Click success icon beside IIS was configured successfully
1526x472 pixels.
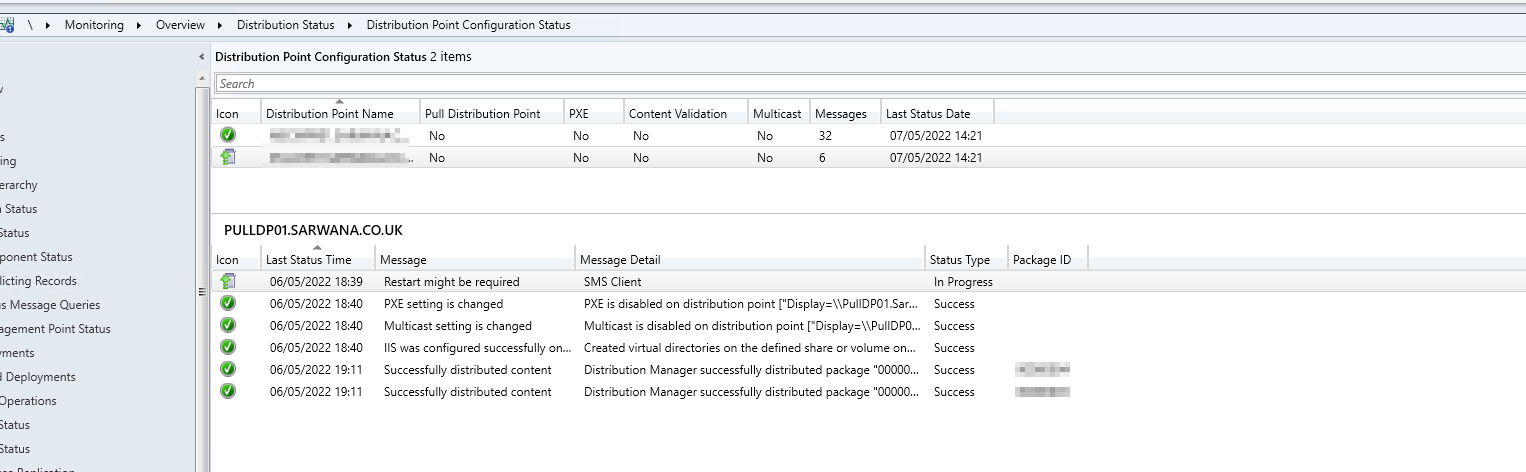[228, 347]
